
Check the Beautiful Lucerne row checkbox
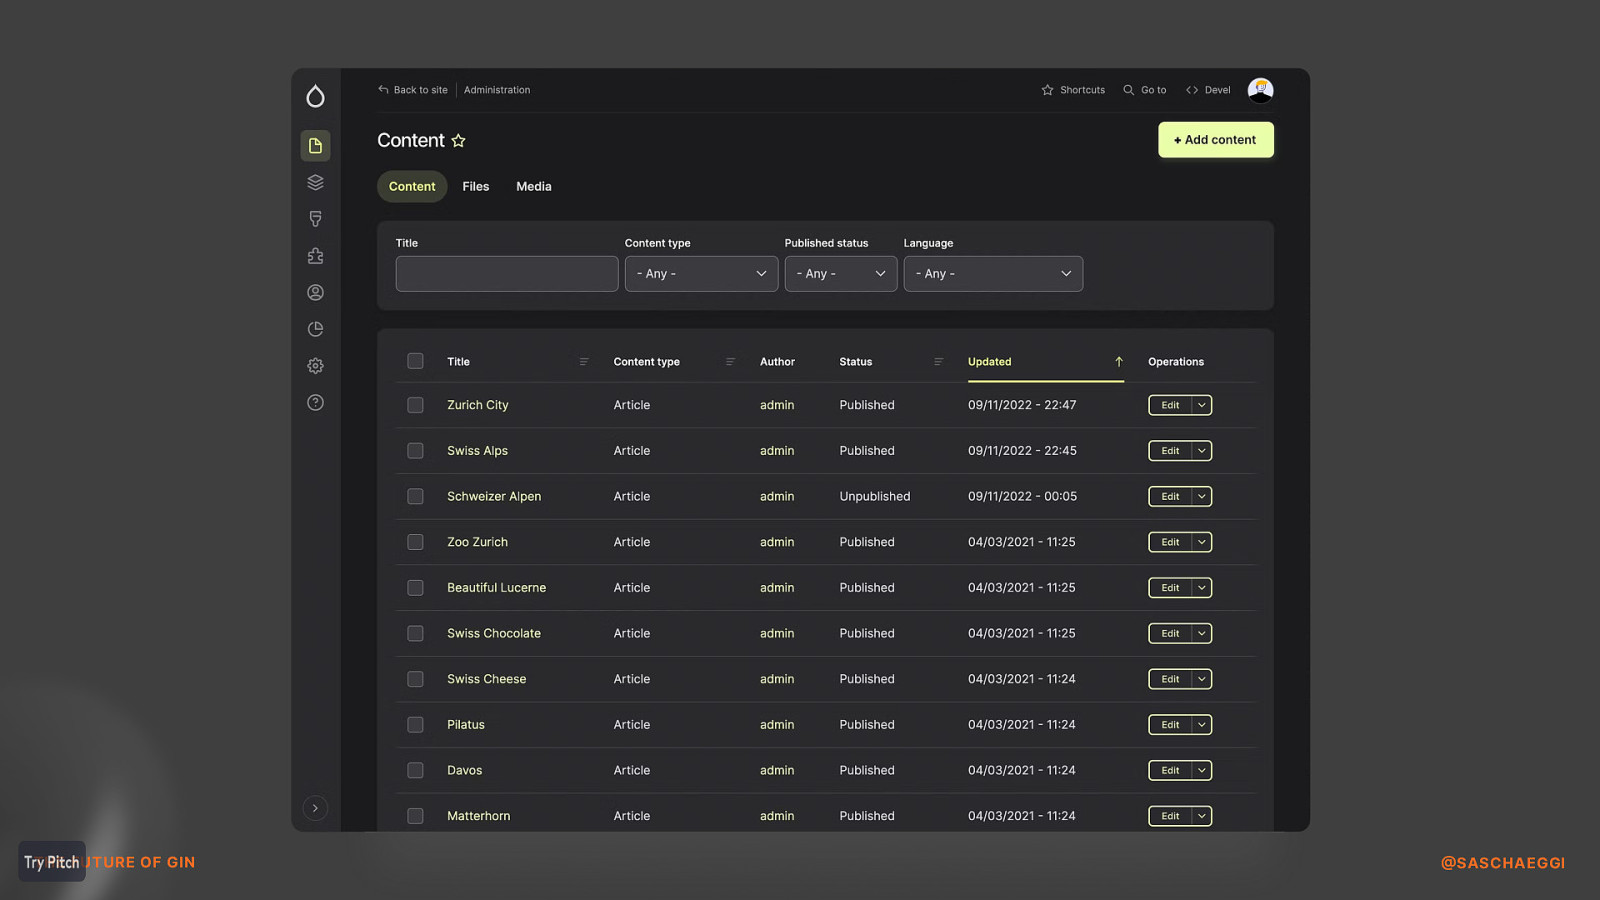[x=415, y=588]
